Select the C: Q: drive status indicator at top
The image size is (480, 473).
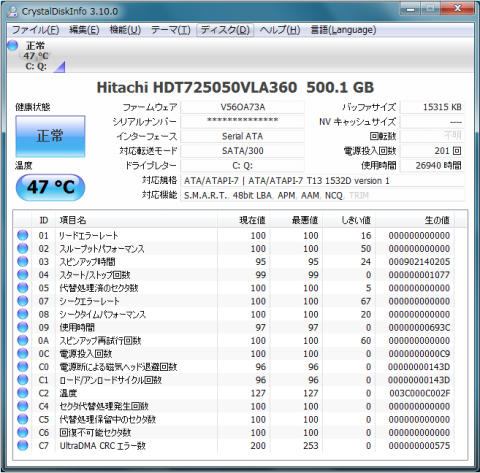click(36, 56)
